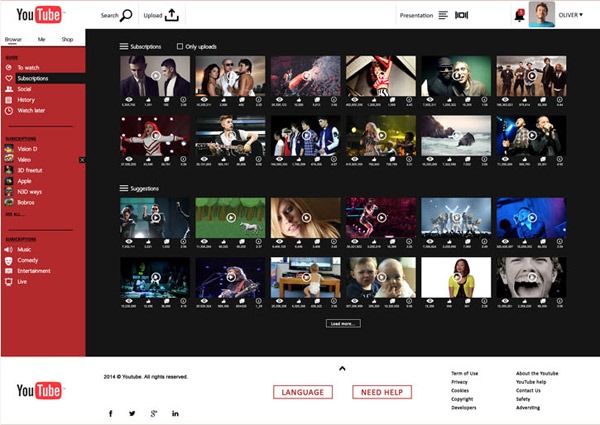The image size is (600, 425).
Task: Switch to the Me tab
Action: (x=41, y=39)
